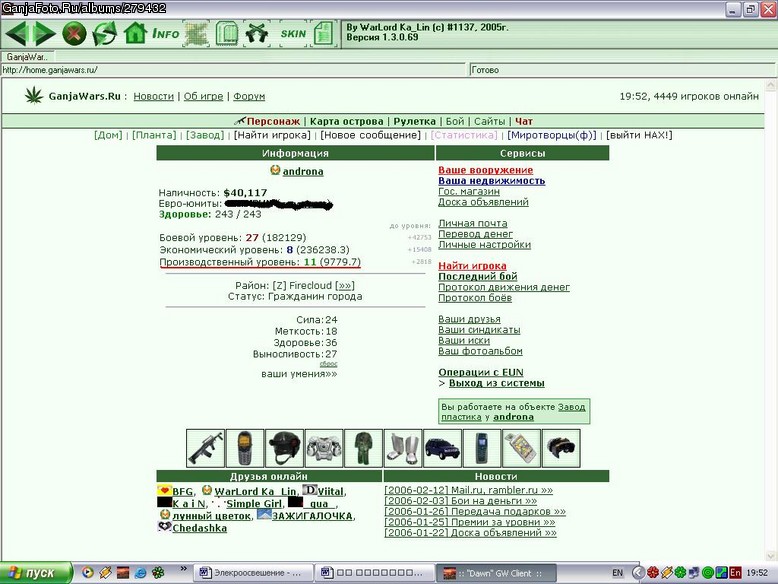Click the black helmet item thumbnail

(x=284, y=449)
